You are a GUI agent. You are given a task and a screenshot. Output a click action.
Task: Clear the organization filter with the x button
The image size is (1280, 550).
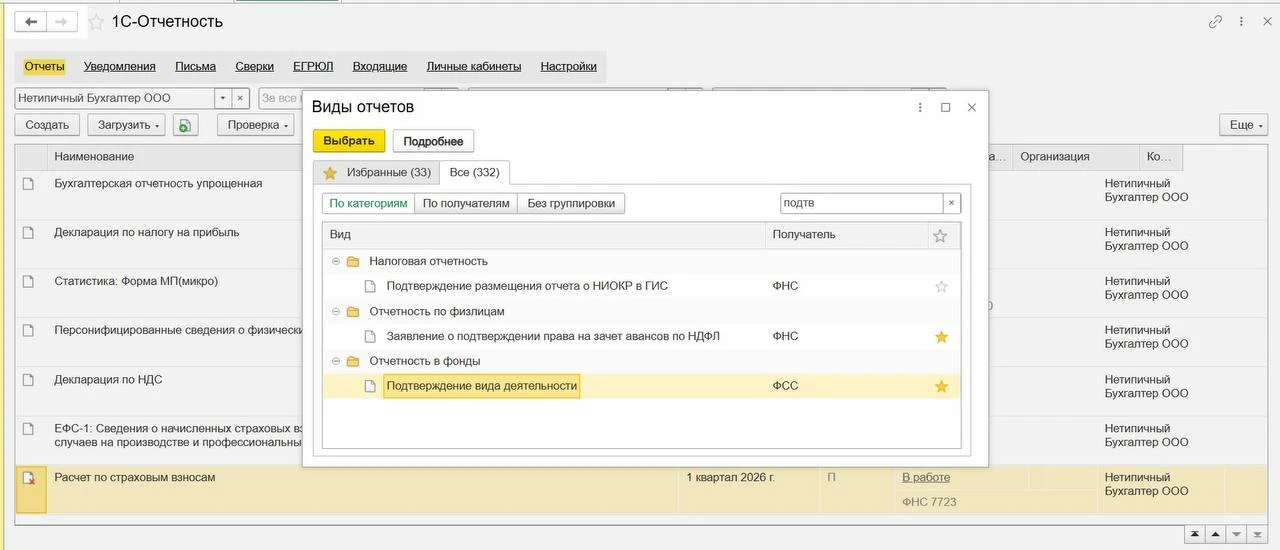[x=241, y=98]
